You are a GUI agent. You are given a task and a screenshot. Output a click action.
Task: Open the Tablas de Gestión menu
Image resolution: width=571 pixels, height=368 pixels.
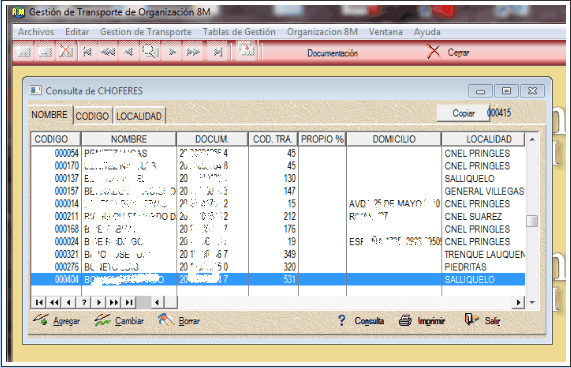coord(239,32)
